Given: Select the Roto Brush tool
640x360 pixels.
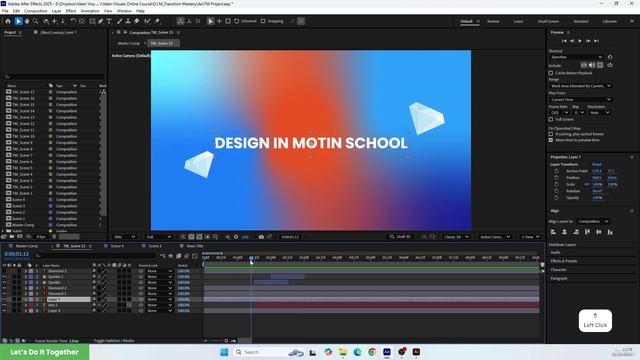Looking at the screenshot, I should click(147, 21).
